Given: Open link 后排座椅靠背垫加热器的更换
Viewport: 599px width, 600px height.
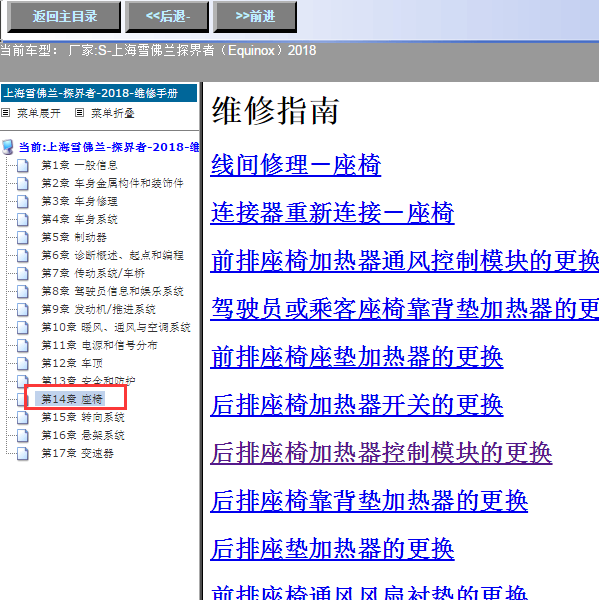Looking at the screenshot, I should [x=369, y=501].
